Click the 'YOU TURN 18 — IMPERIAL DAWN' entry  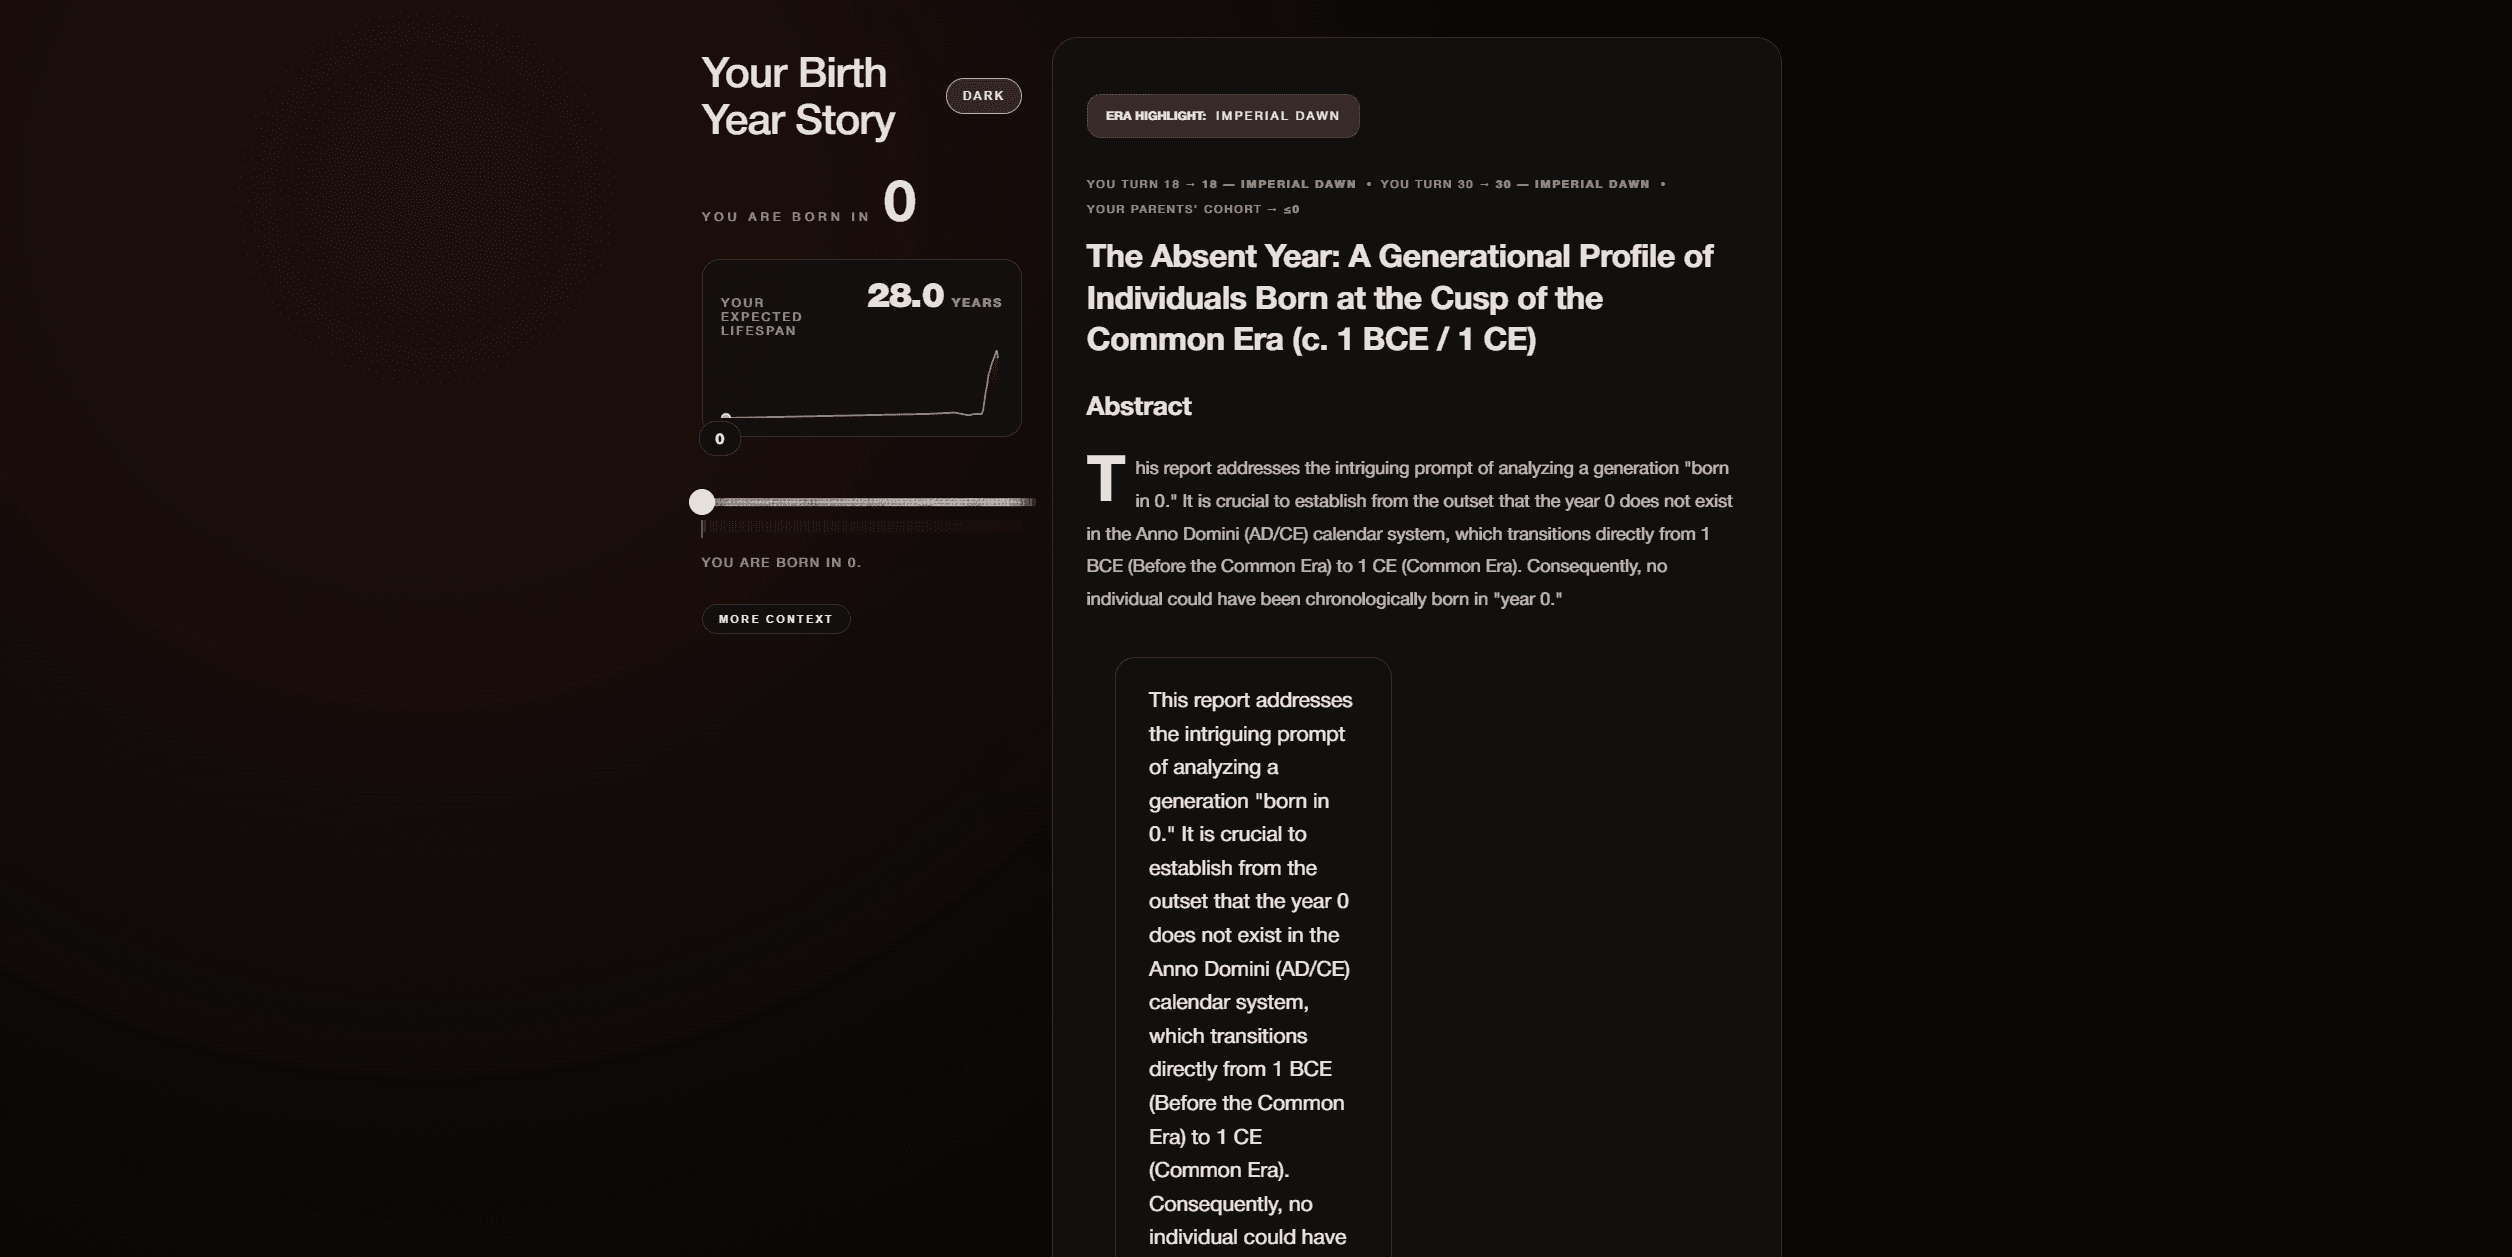[1220, 183]
